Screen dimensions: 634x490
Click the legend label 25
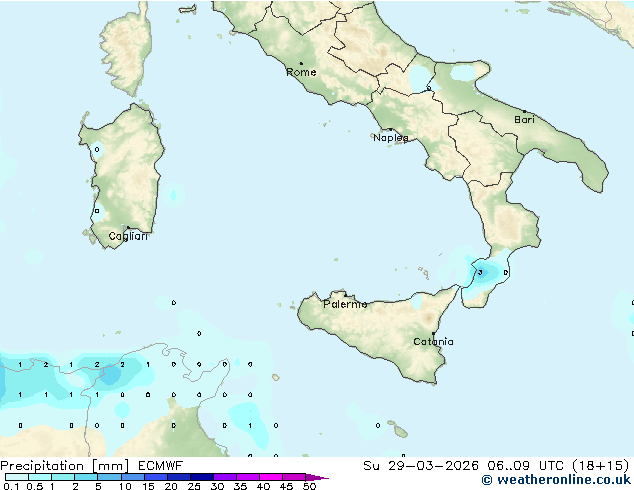(194, 486)
